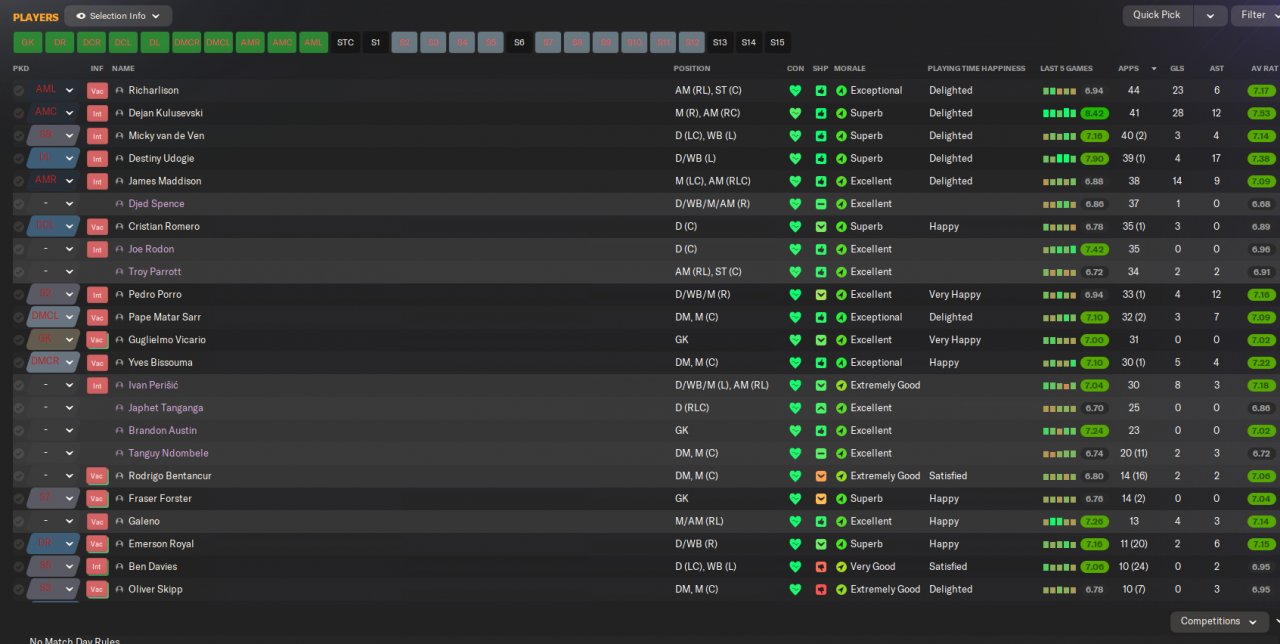The image size is (1280, 644).
Task: Click Pedro Porro's condition heart icon
Action: pos(795,295)
